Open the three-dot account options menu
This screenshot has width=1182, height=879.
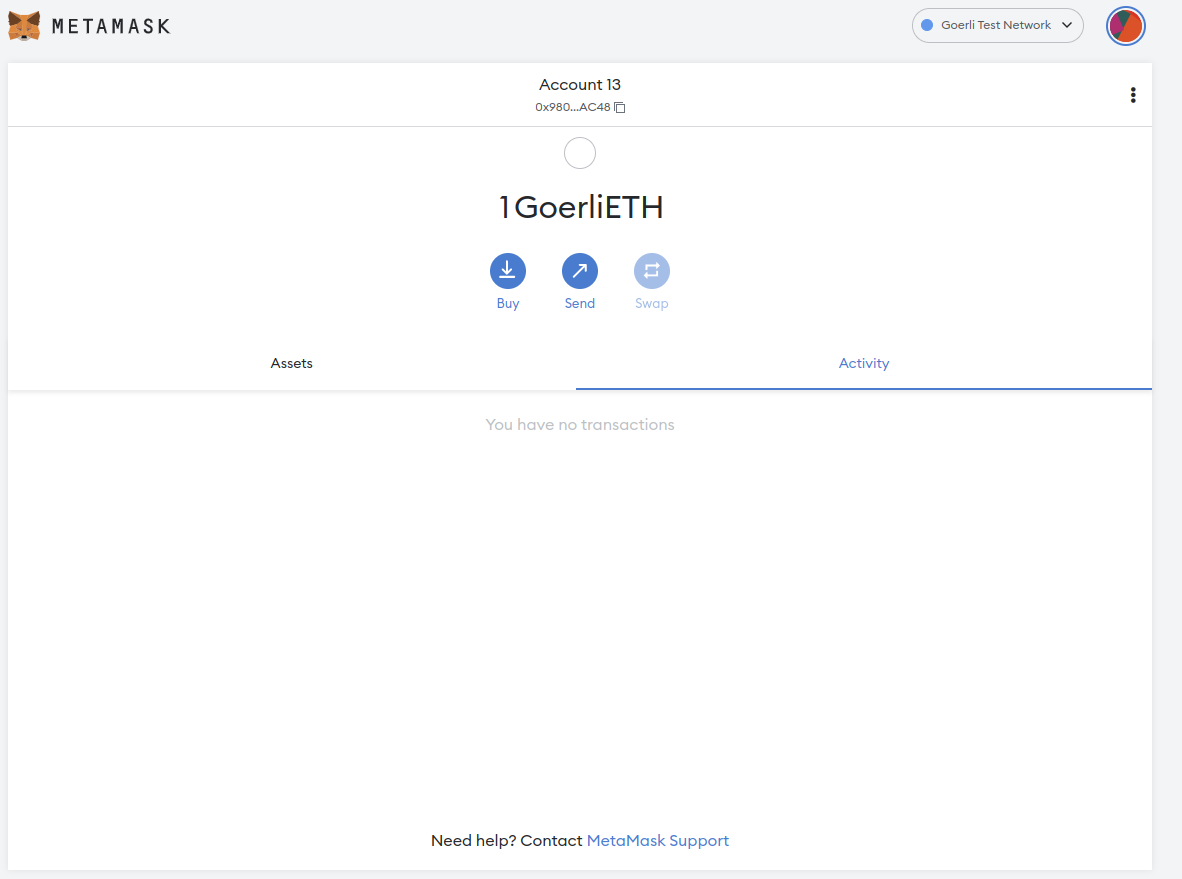click(1132, 95)
